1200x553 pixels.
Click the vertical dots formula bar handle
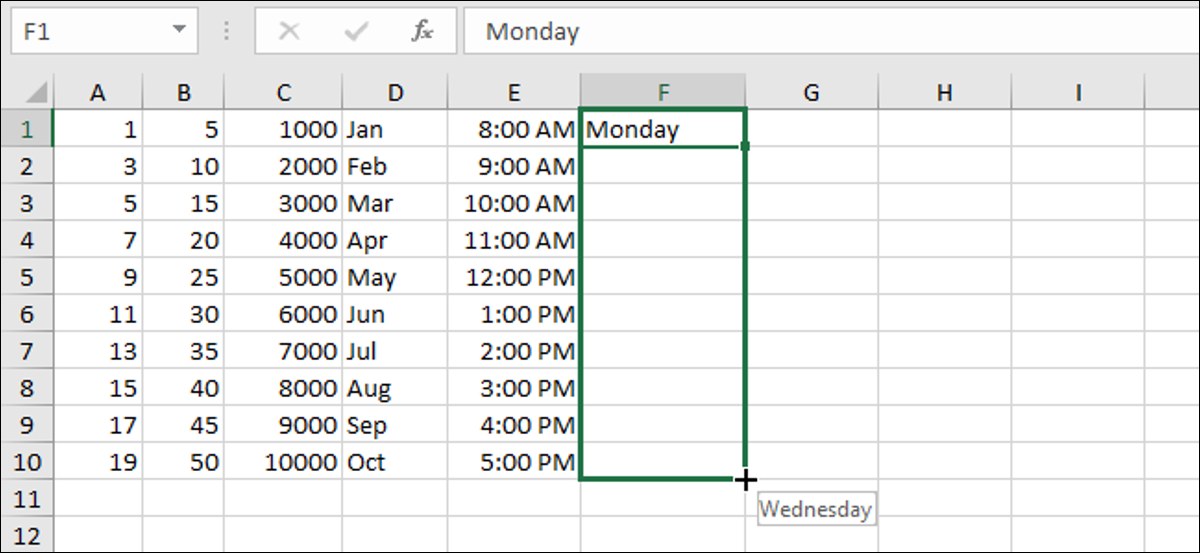click(x=226, y=32)
